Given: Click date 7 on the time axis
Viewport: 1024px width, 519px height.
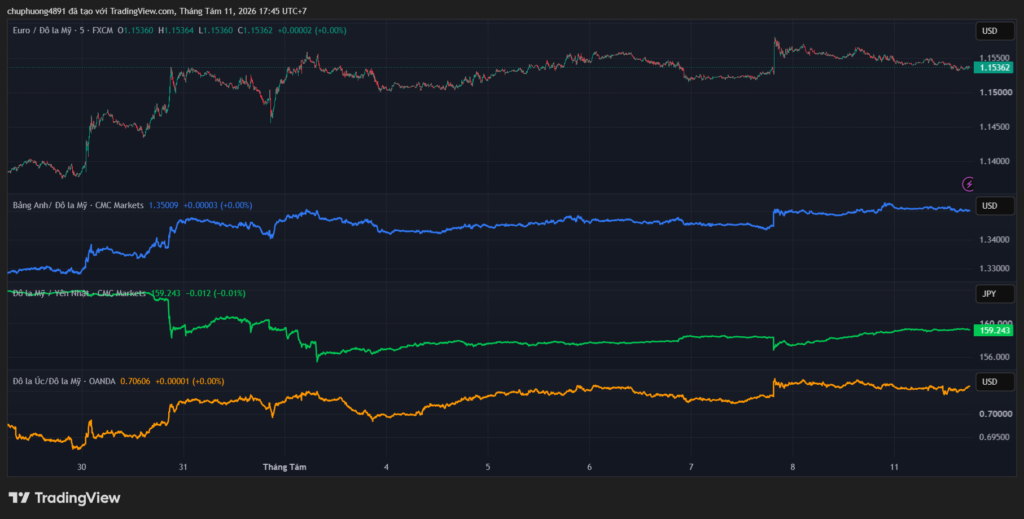Looking at the screenshot, I should (x=691, y=467).
